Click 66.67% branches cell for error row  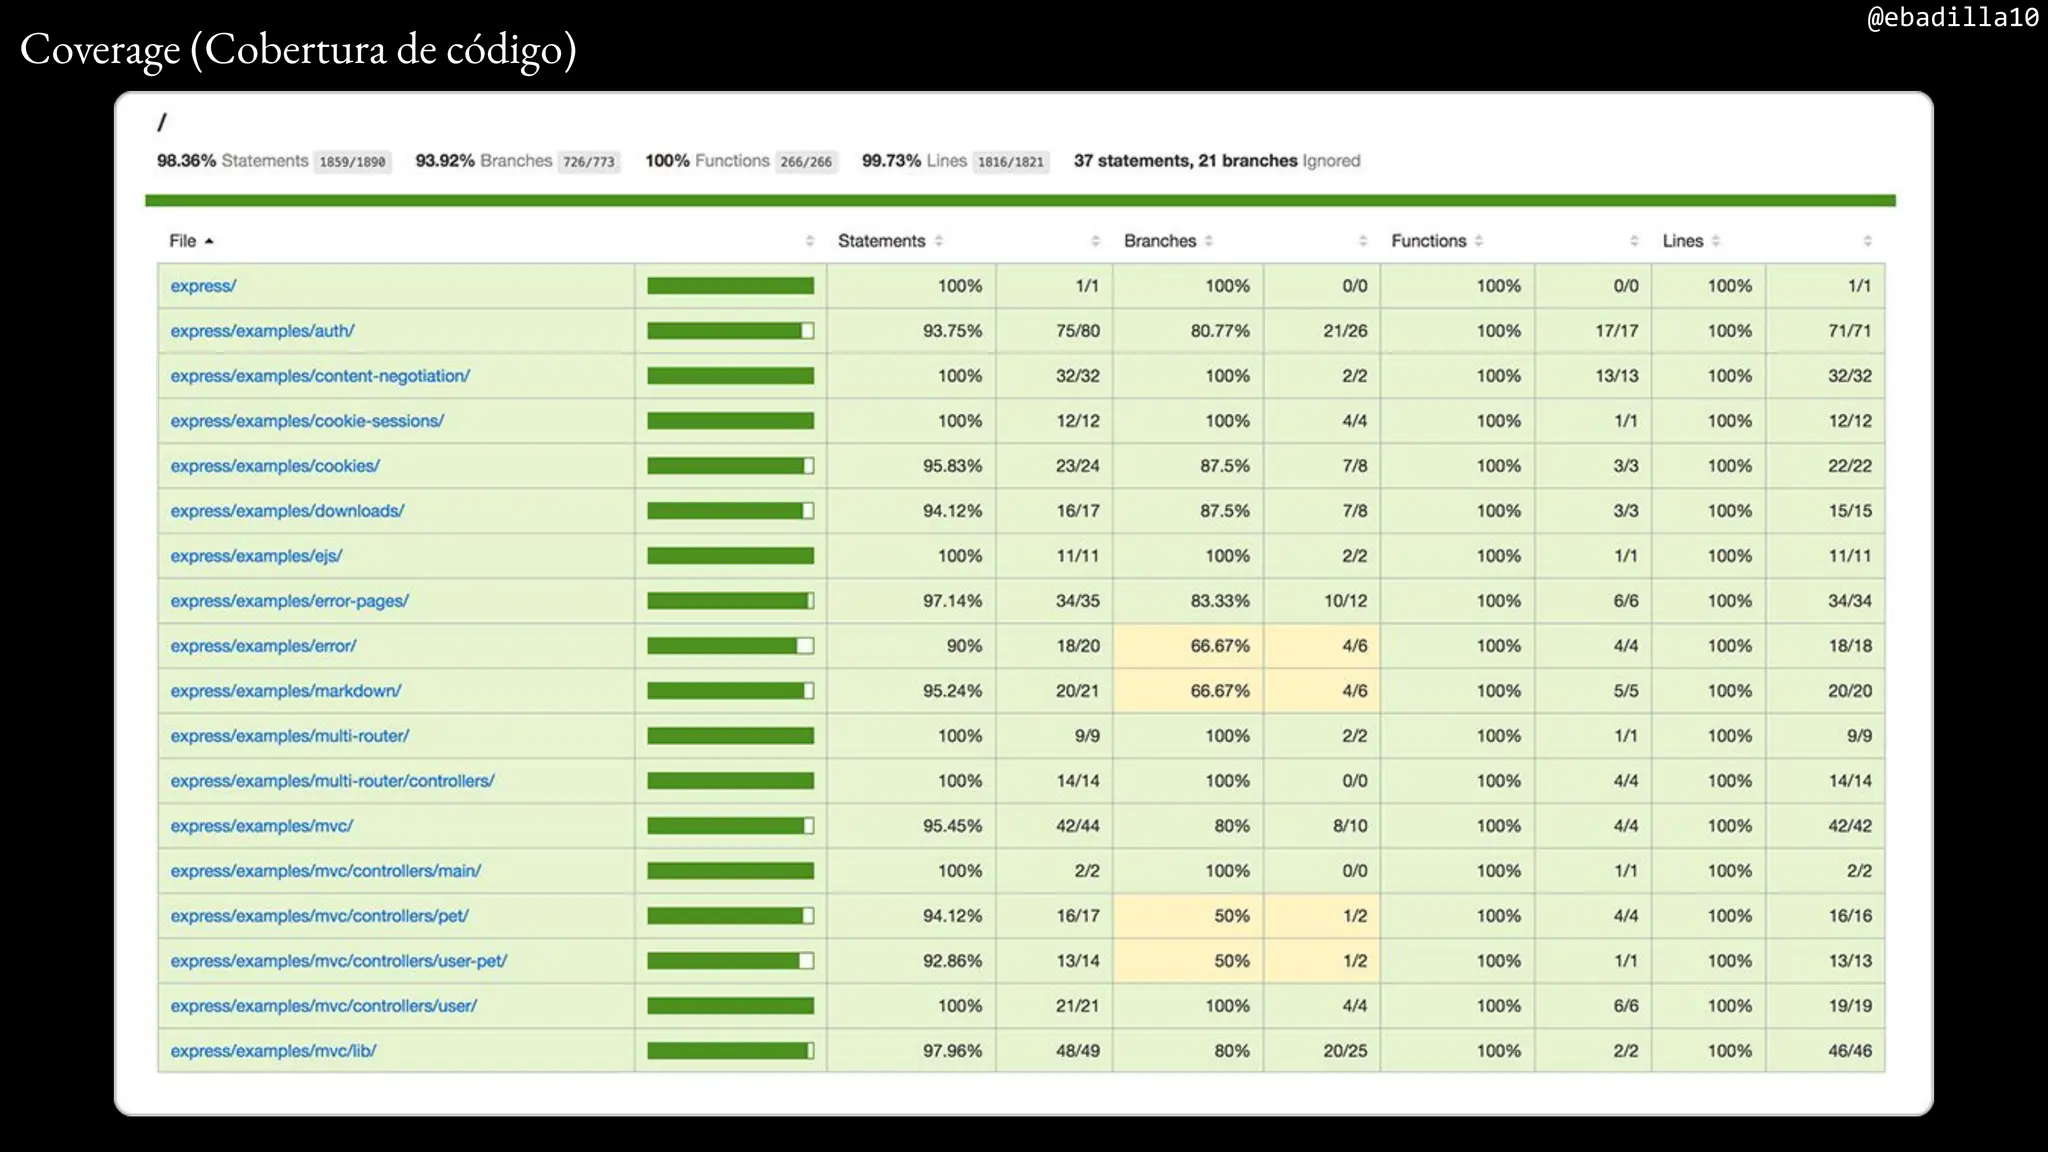pos(1219,646)
